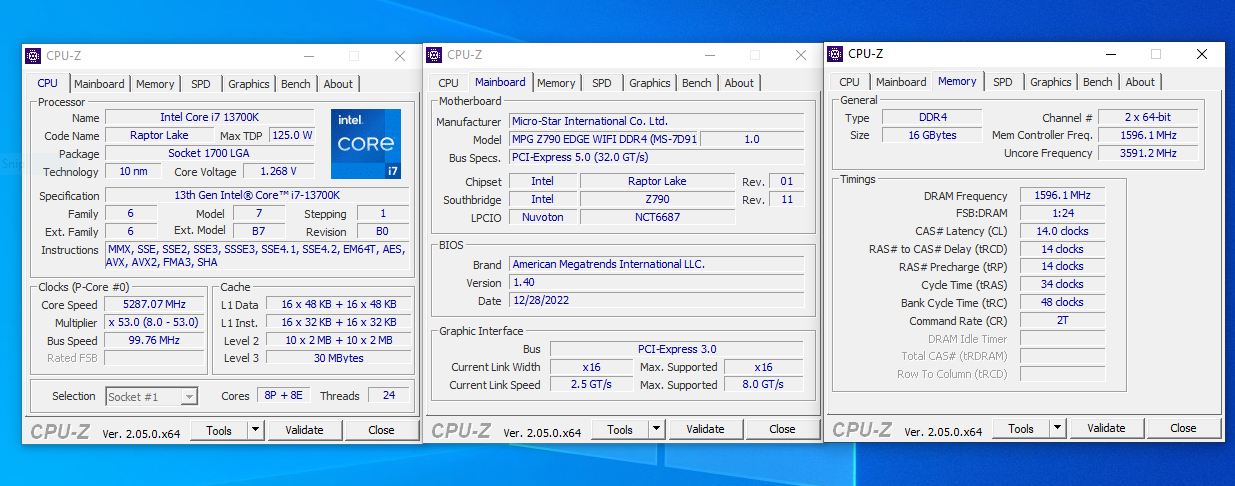Select CPU tab in Mainboard window
The height and width of the screenshot is (486, 1235).
(x=449, y=83)
